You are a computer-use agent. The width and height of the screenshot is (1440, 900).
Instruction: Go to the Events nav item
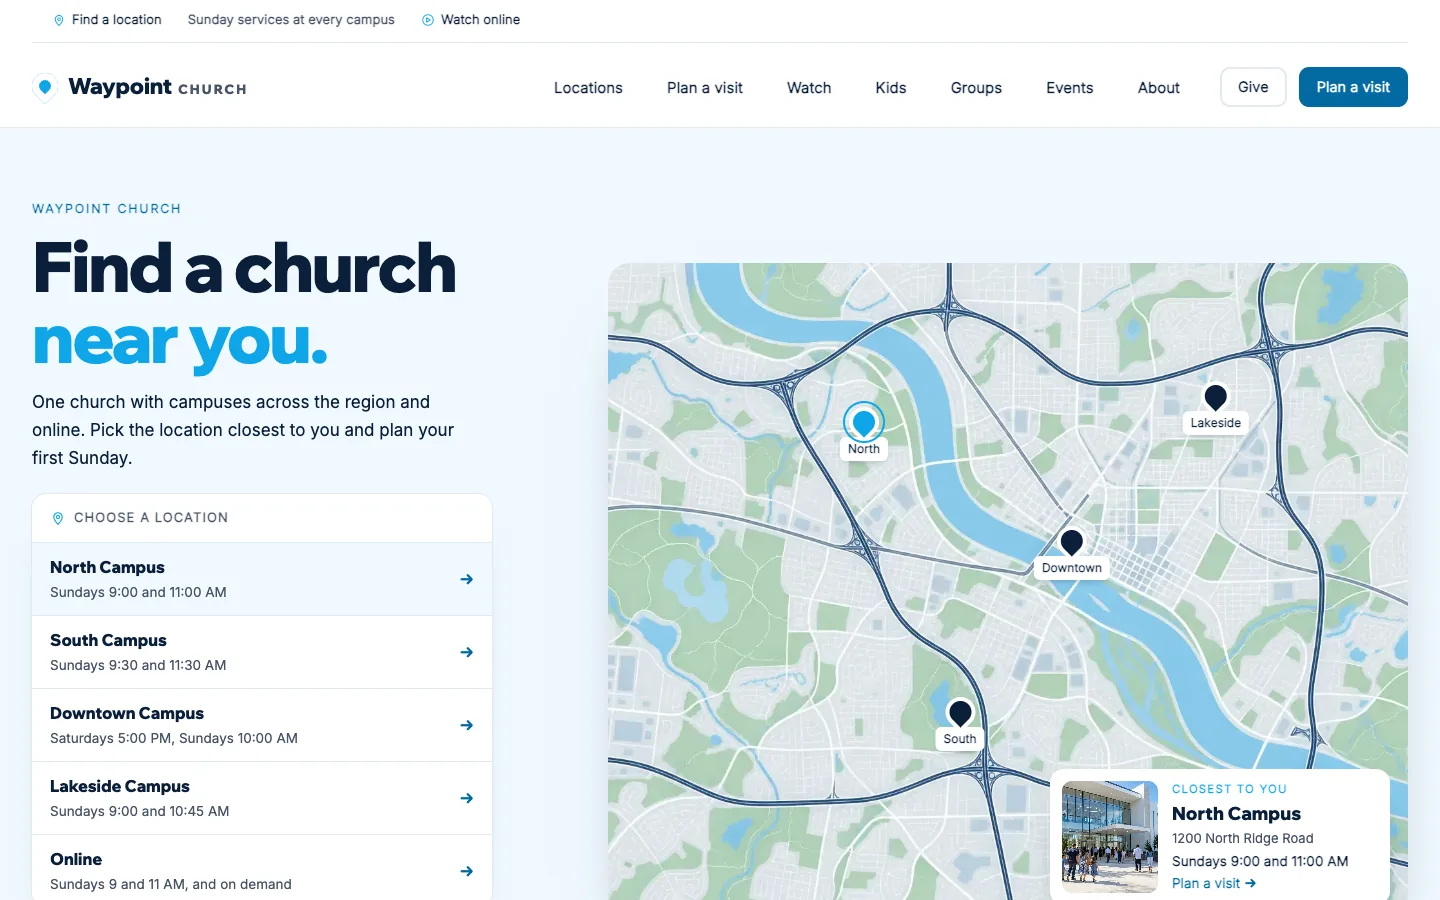(1070, 88)
